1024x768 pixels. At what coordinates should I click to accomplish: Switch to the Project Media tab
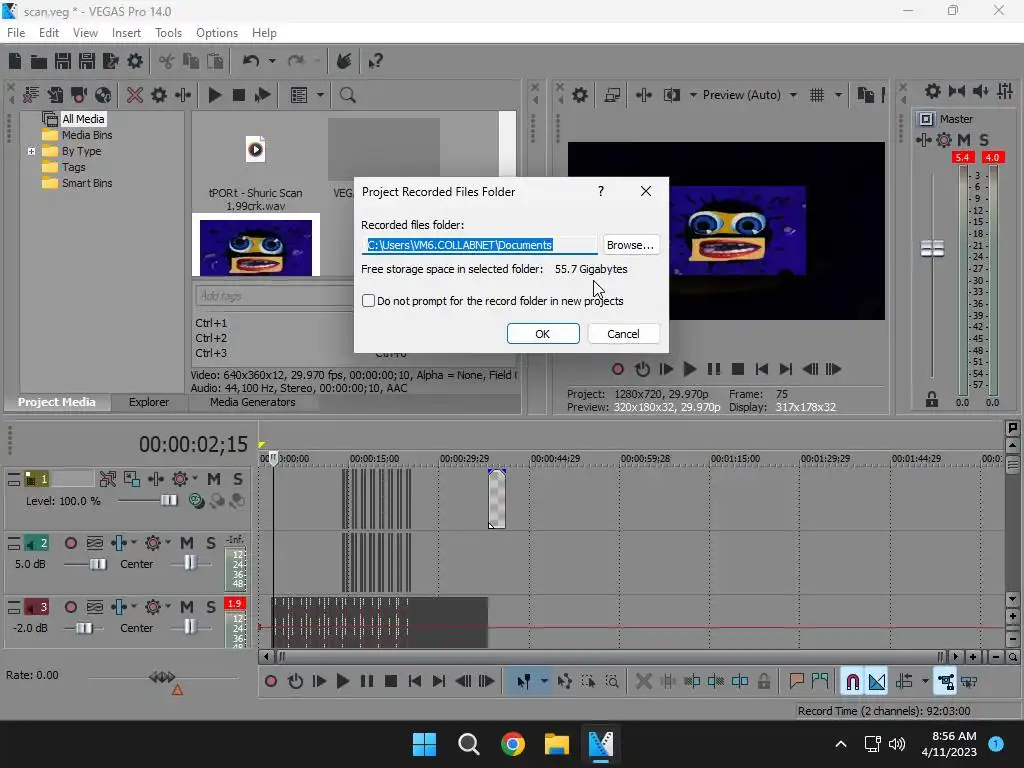click(57, 402)
